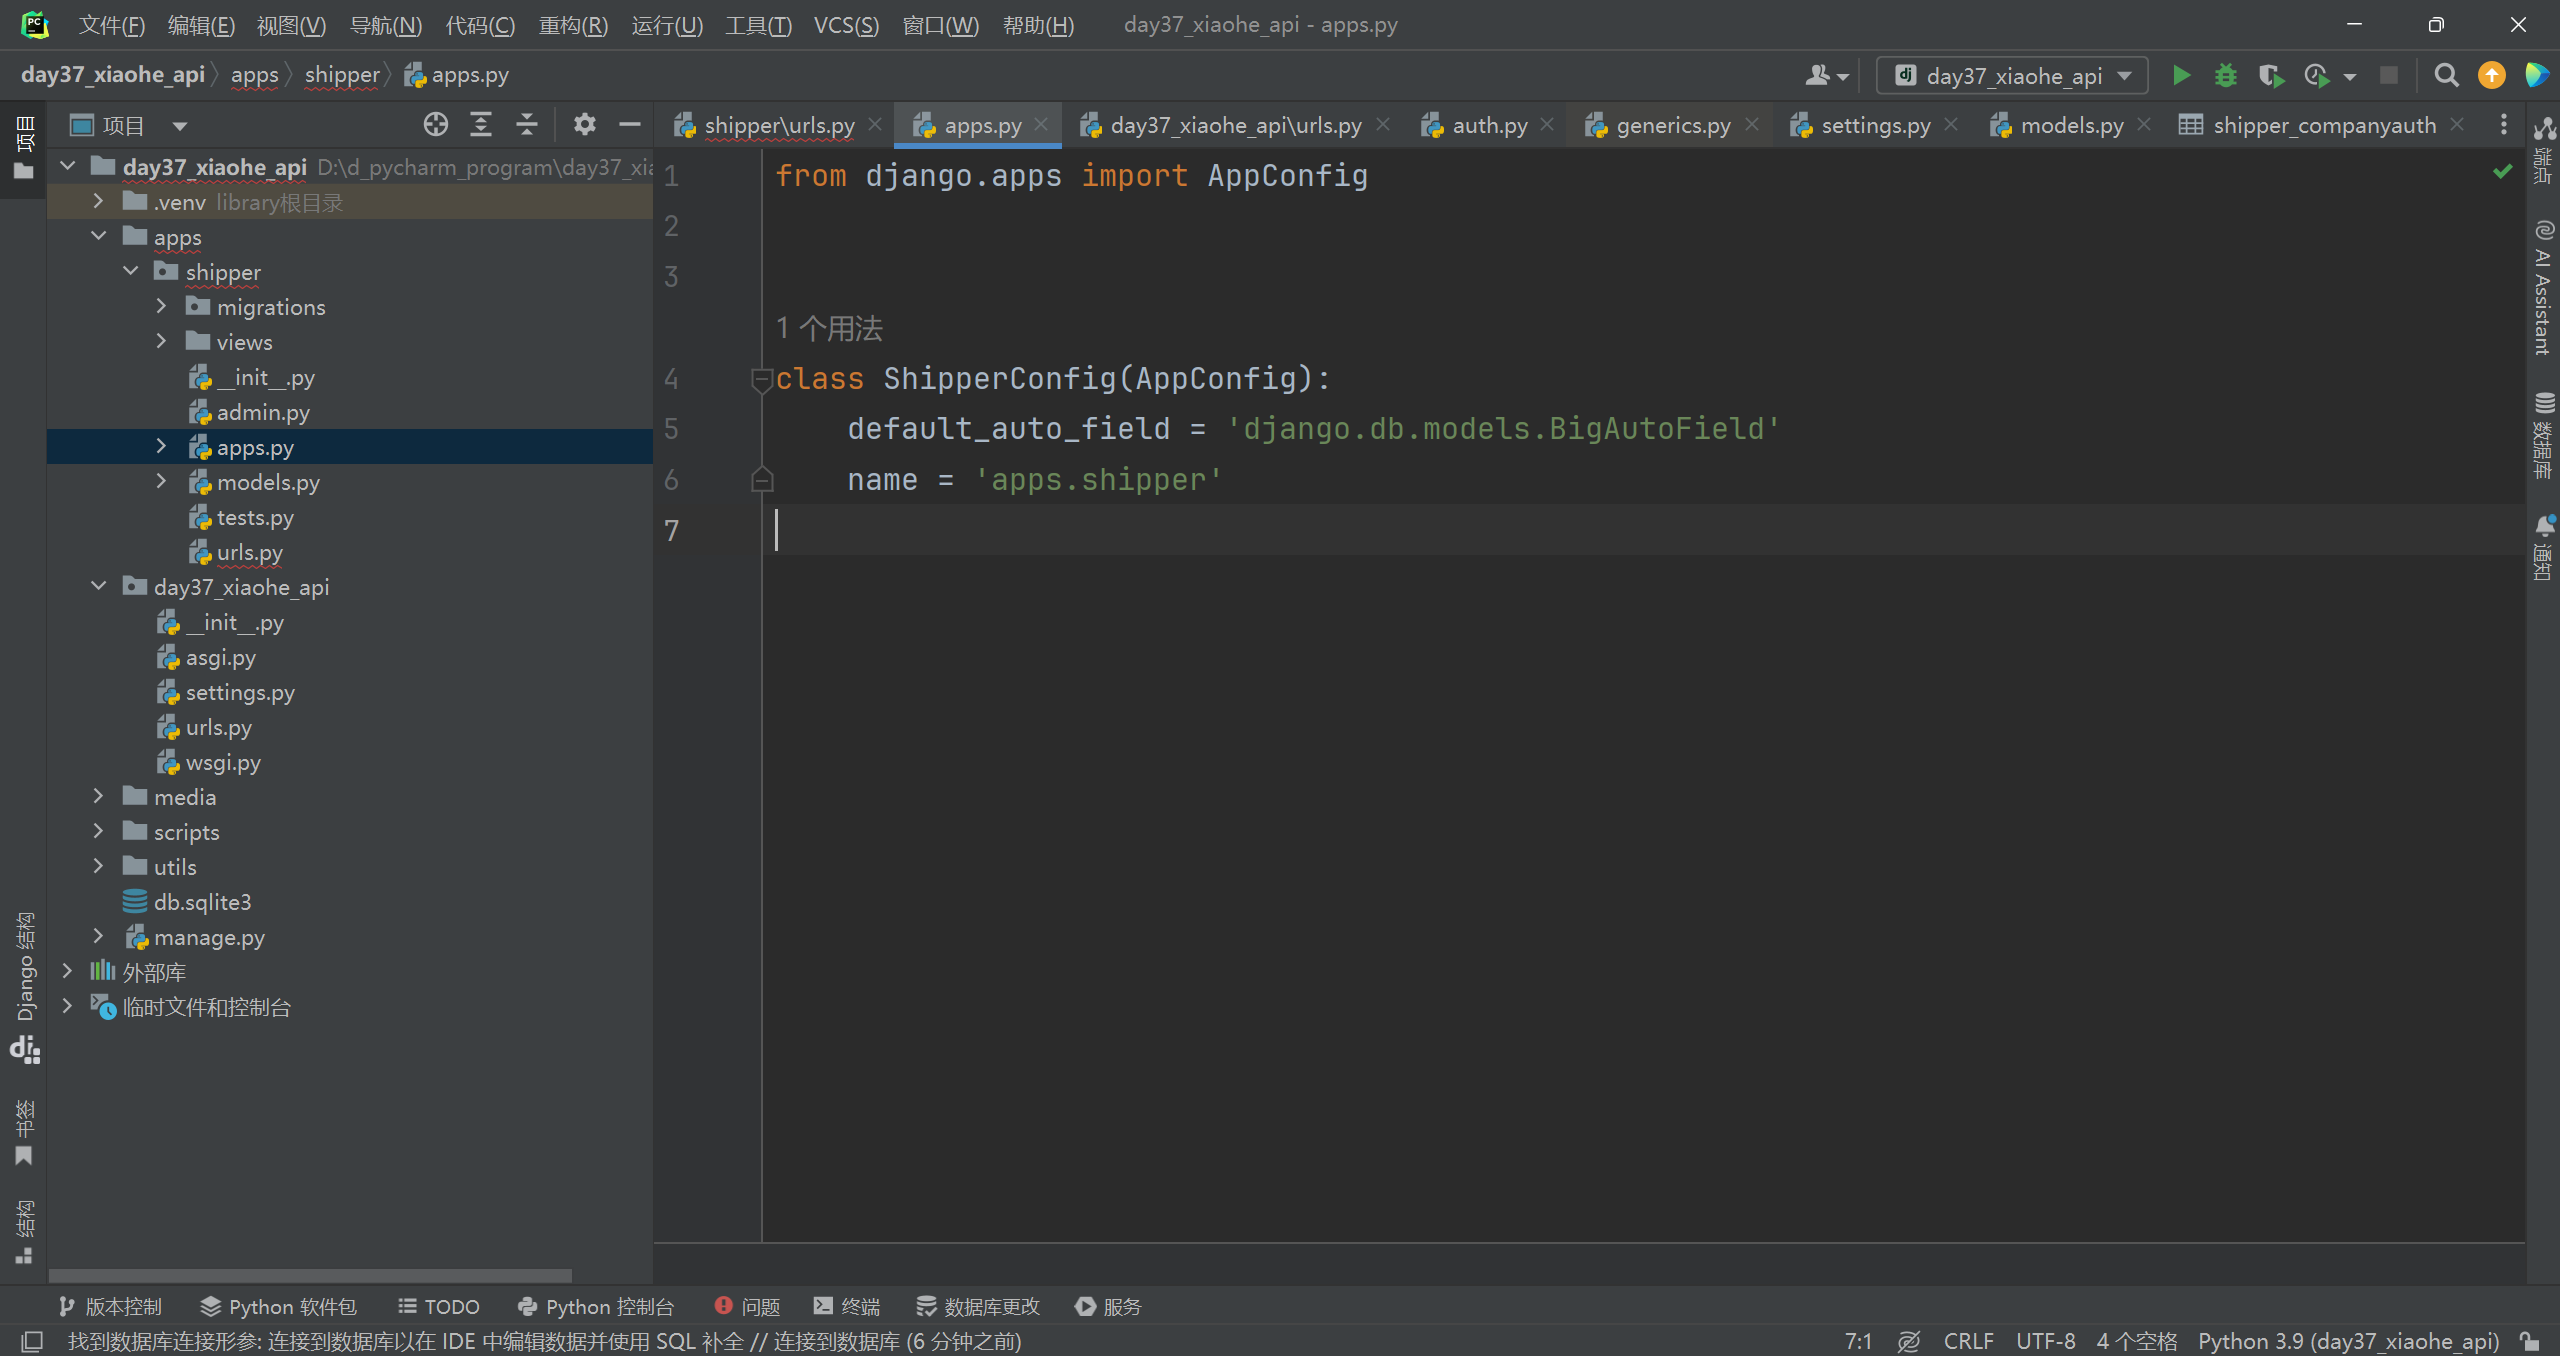Screen dimensions: 2560x1356
Task: Open the TODO tool window
Action: (x=439, y=1306)
